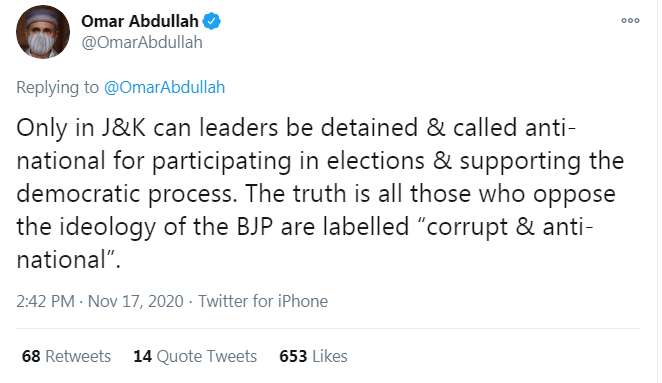662x383 pixels.
Task: Show the 653 Likes list
Action: click(x=313, y=356)
